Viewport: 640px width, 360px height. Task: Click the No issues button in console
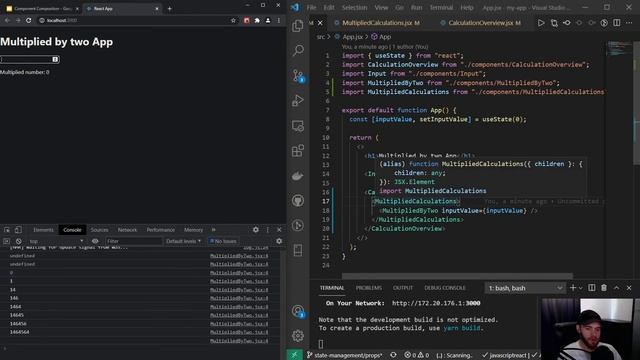coord(223,241)
